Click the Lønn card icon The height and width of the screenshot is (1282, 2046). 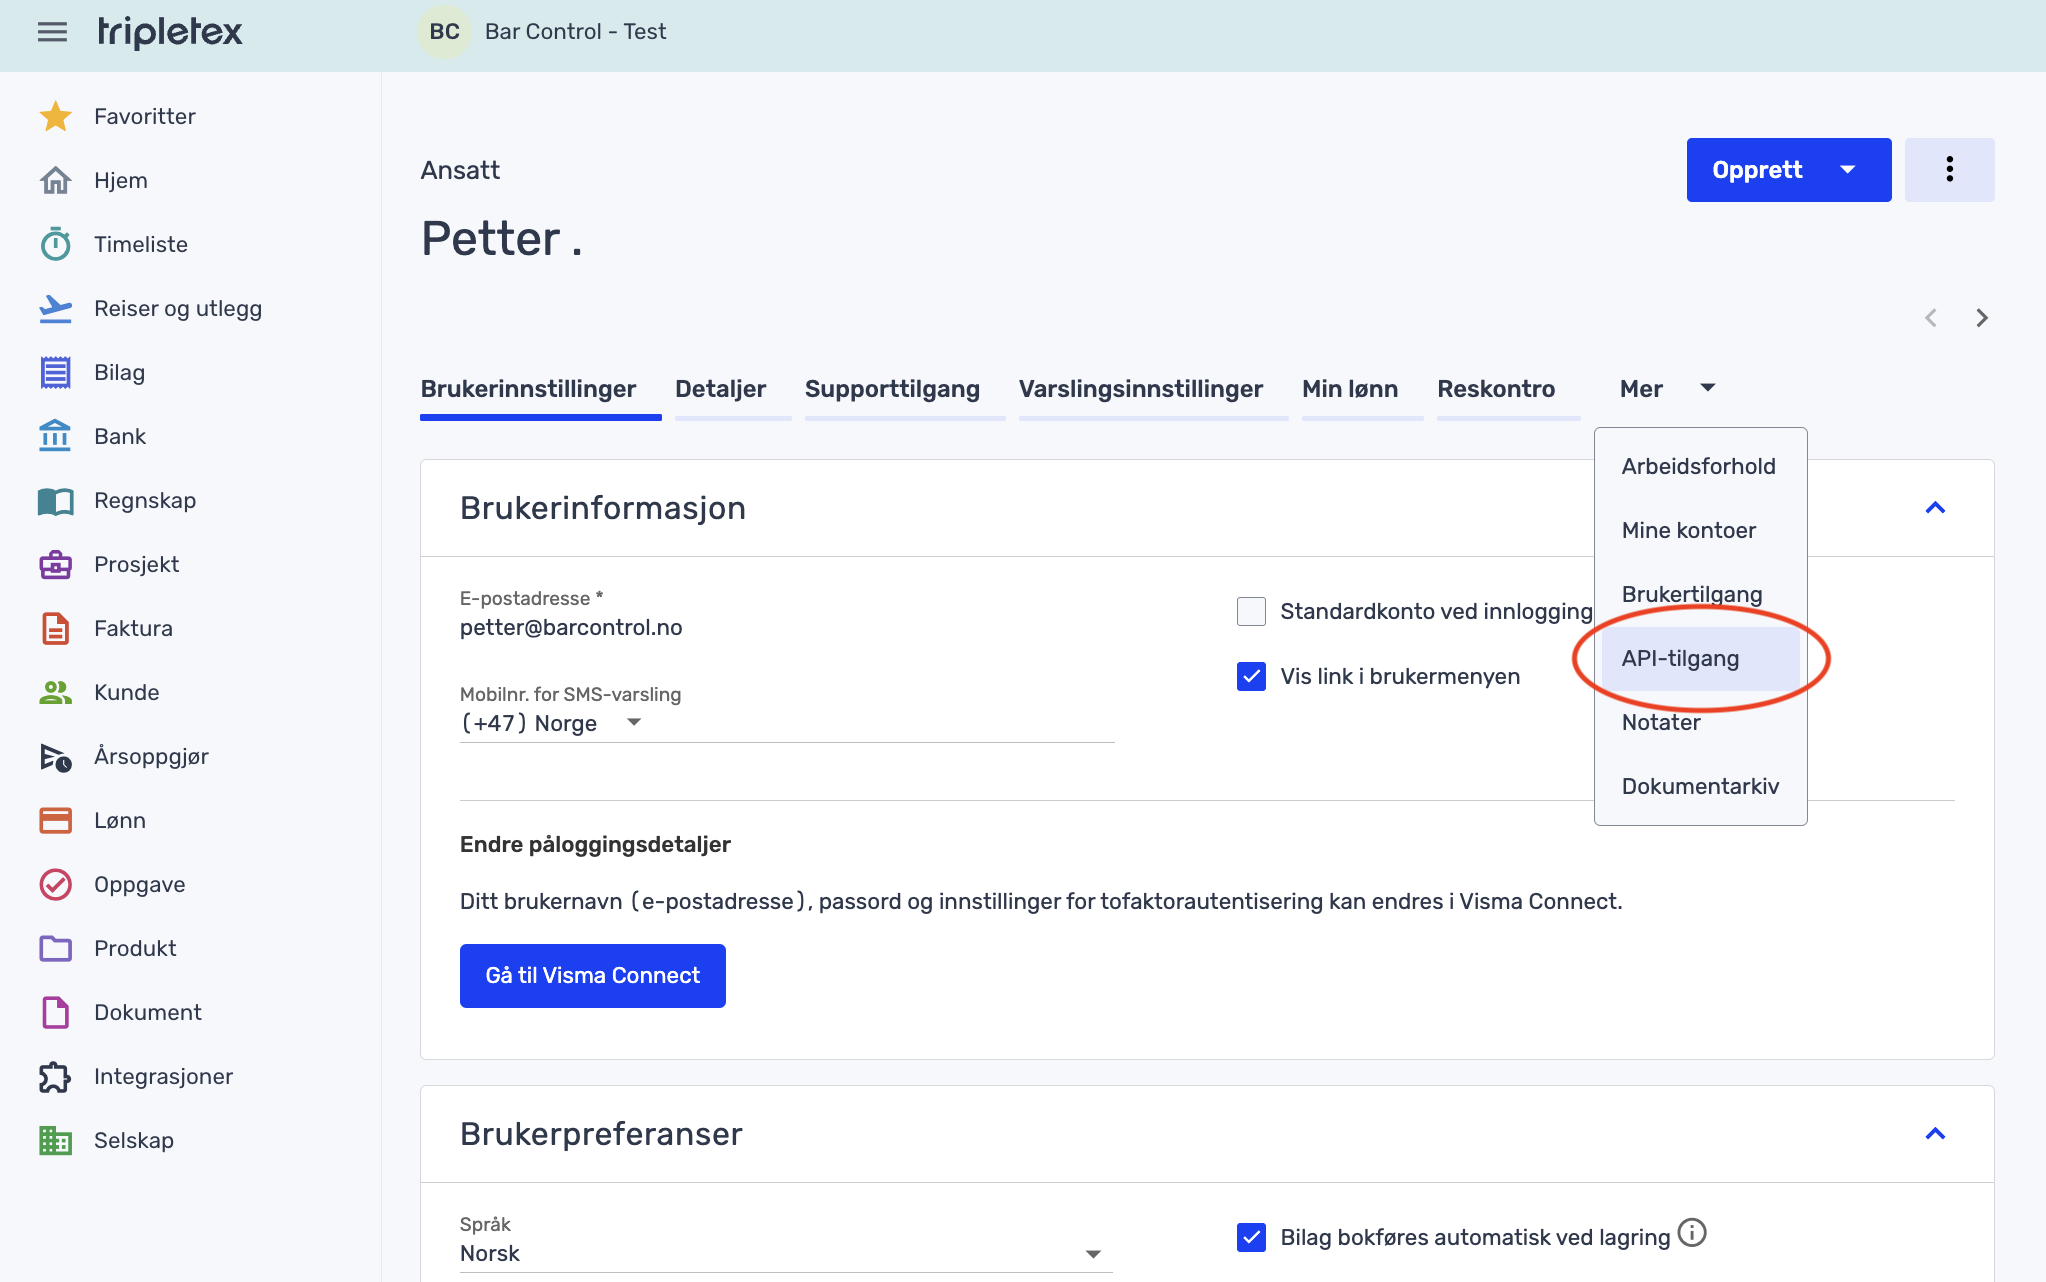click(x=56, y=820)
